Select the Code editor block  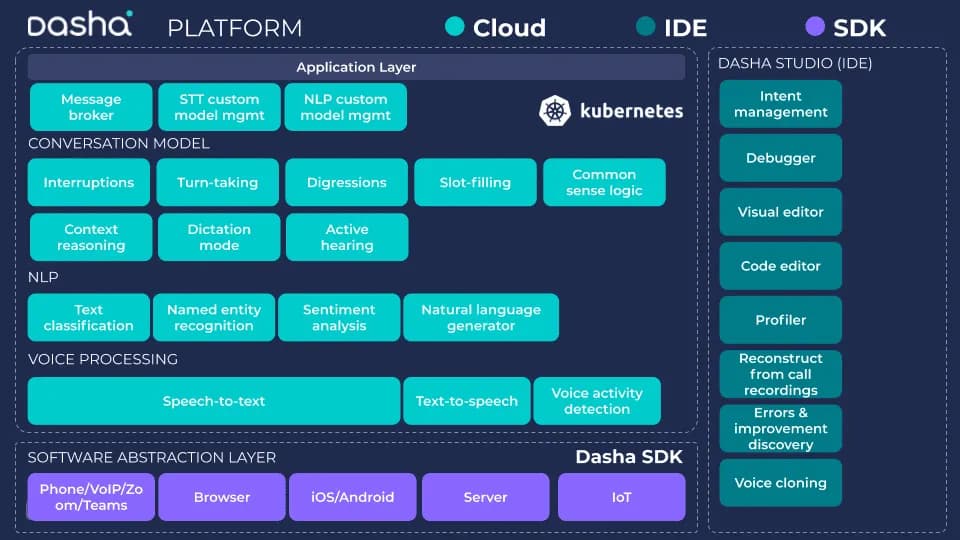781,266
